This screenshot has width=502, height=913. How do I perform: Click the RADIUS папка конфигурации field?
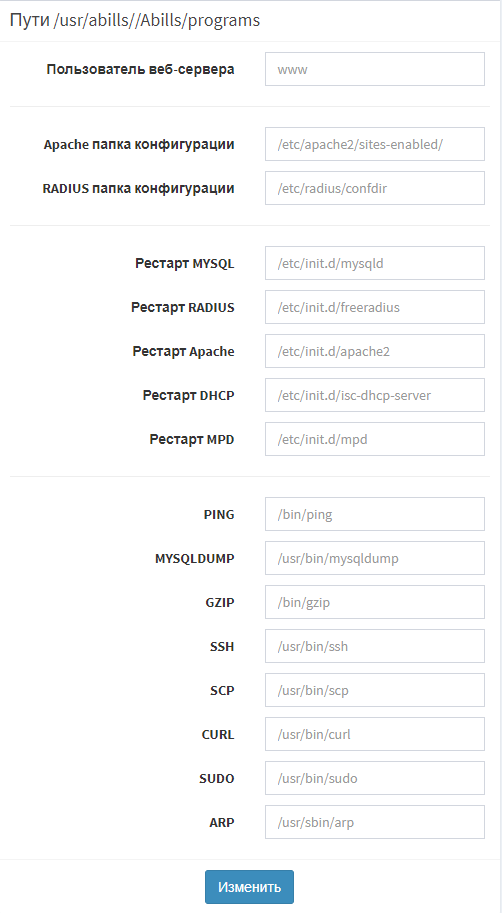(x=374, y=188)
